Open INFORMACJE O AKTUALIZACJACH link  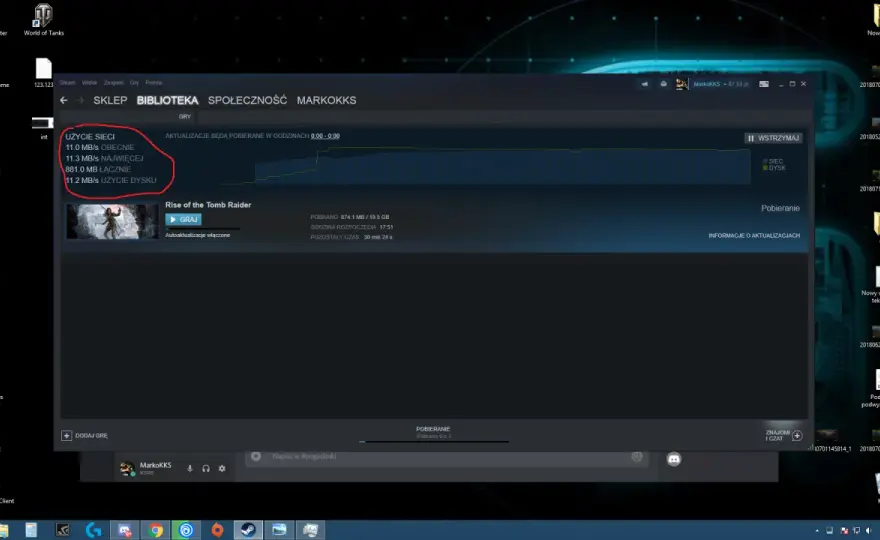(754, 235)
